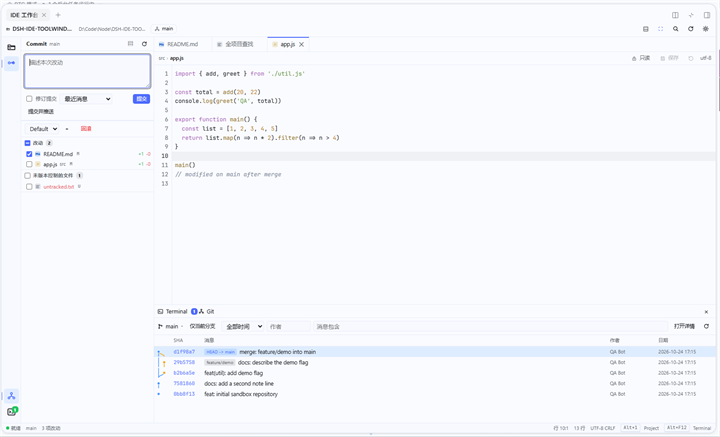Click the sparkle assistant icon
720x437 pixels.
click(x=691, y=15)
